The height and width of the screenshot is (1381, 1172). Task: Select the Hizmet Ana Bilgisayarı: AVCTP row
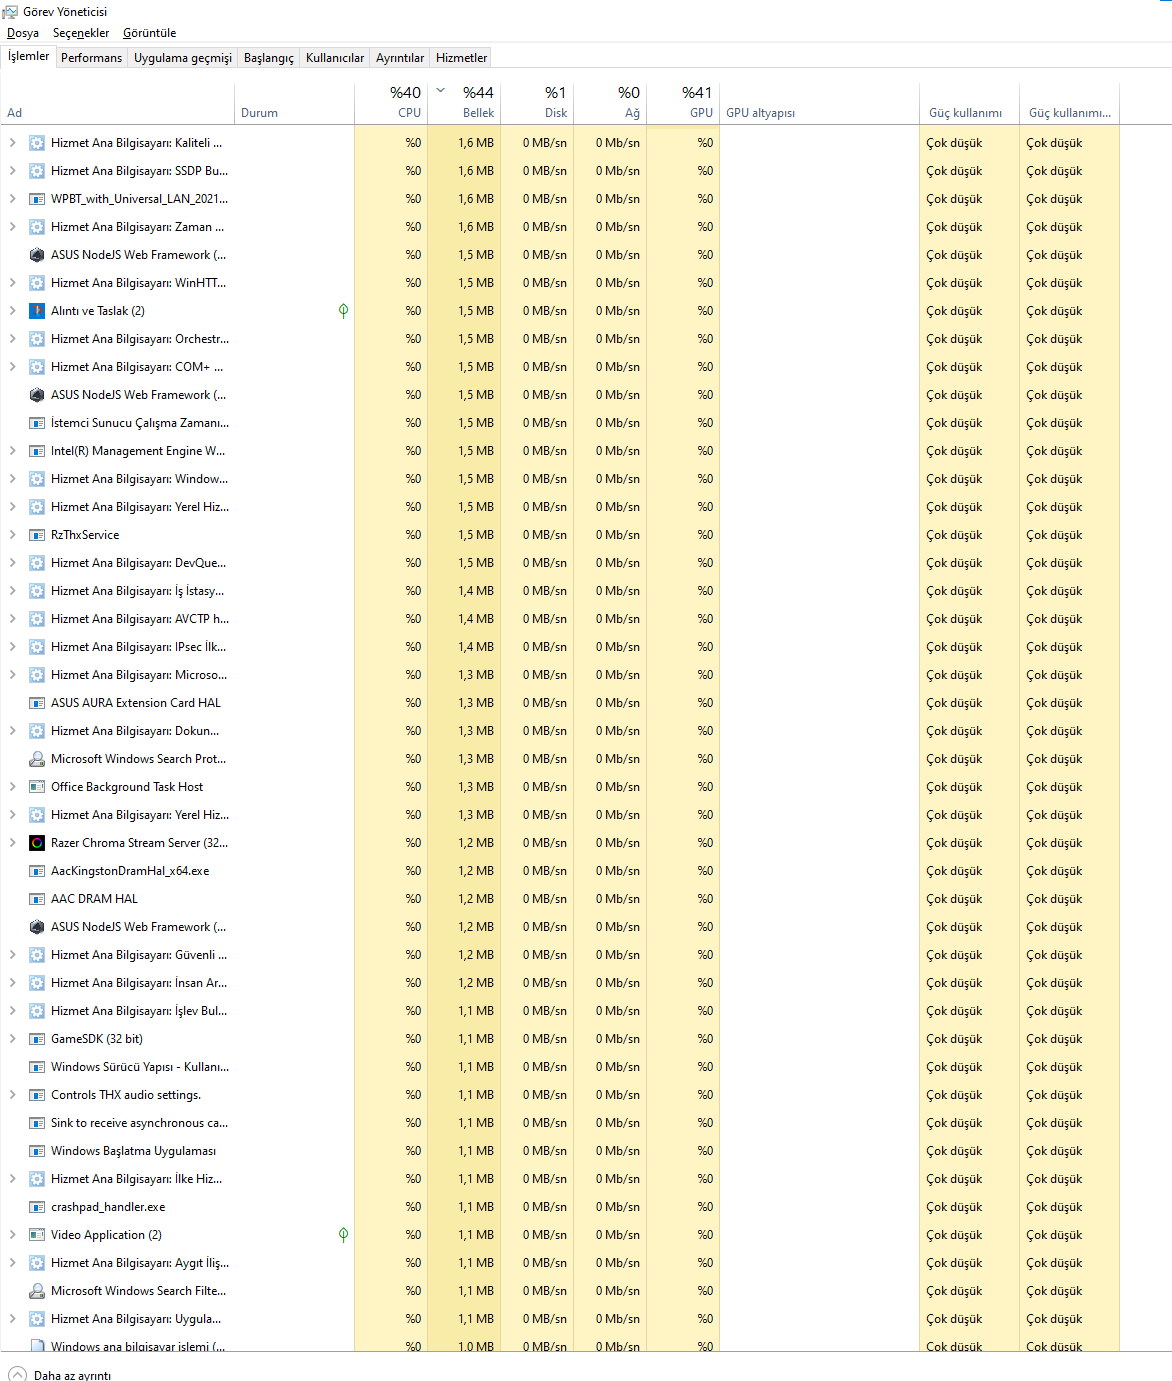click(x=560, y=619)
